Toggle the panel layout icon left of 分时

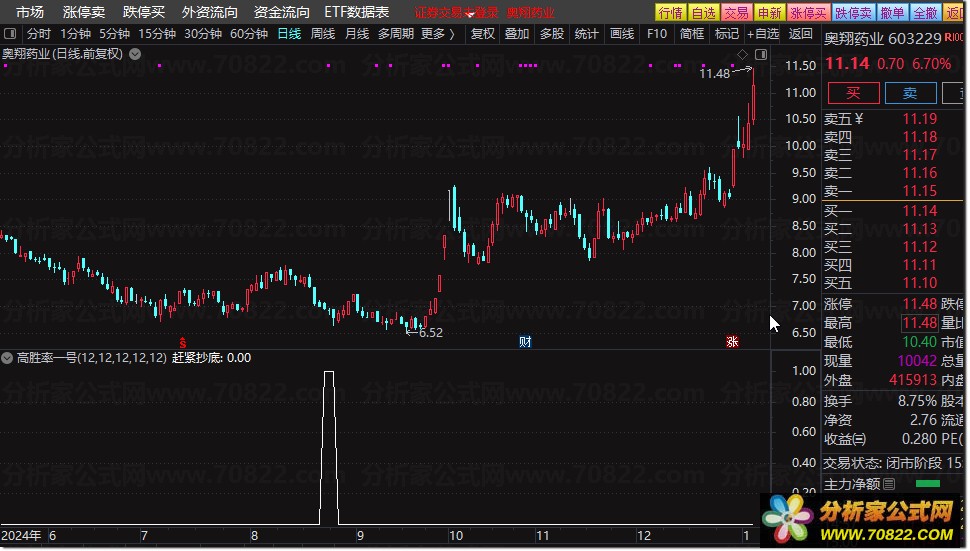coord(9,33)
